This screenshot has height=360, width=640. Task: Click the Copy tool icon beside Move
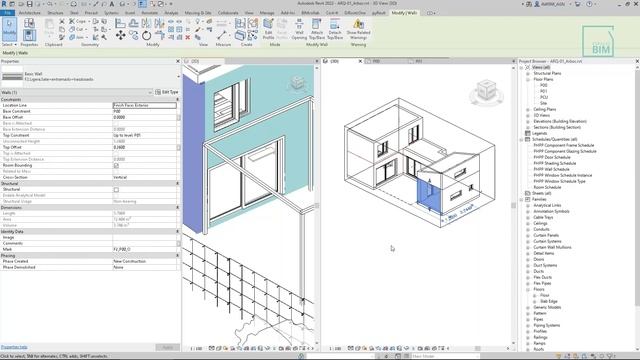tap(133, 36)
